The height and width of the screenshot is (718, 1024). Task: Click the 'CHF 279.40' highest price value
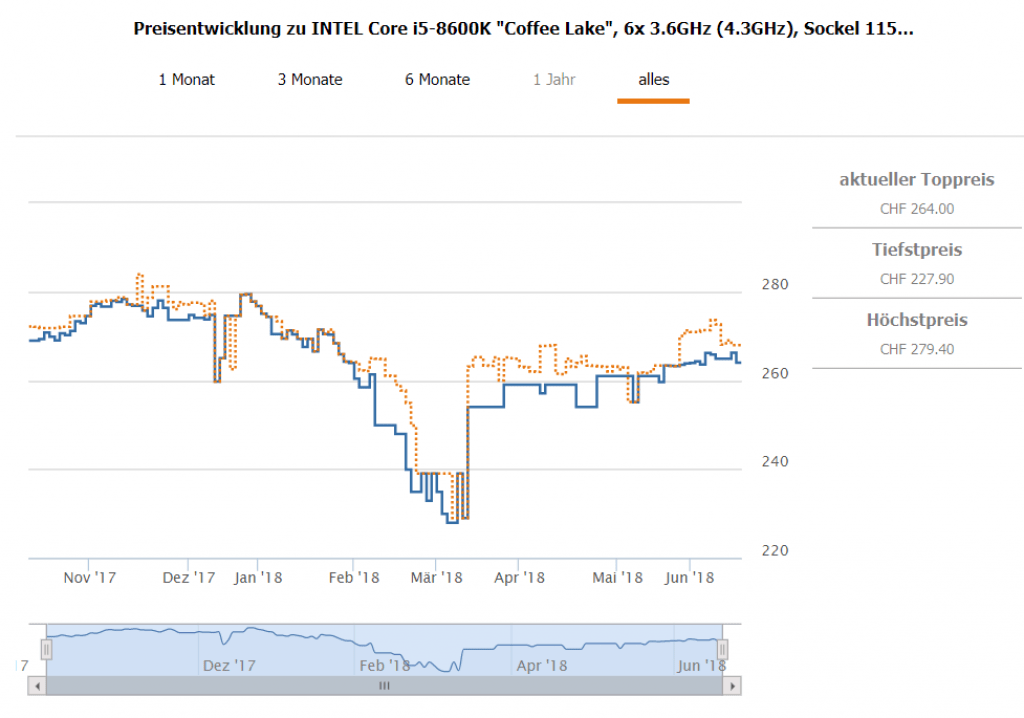coord(916,349)
